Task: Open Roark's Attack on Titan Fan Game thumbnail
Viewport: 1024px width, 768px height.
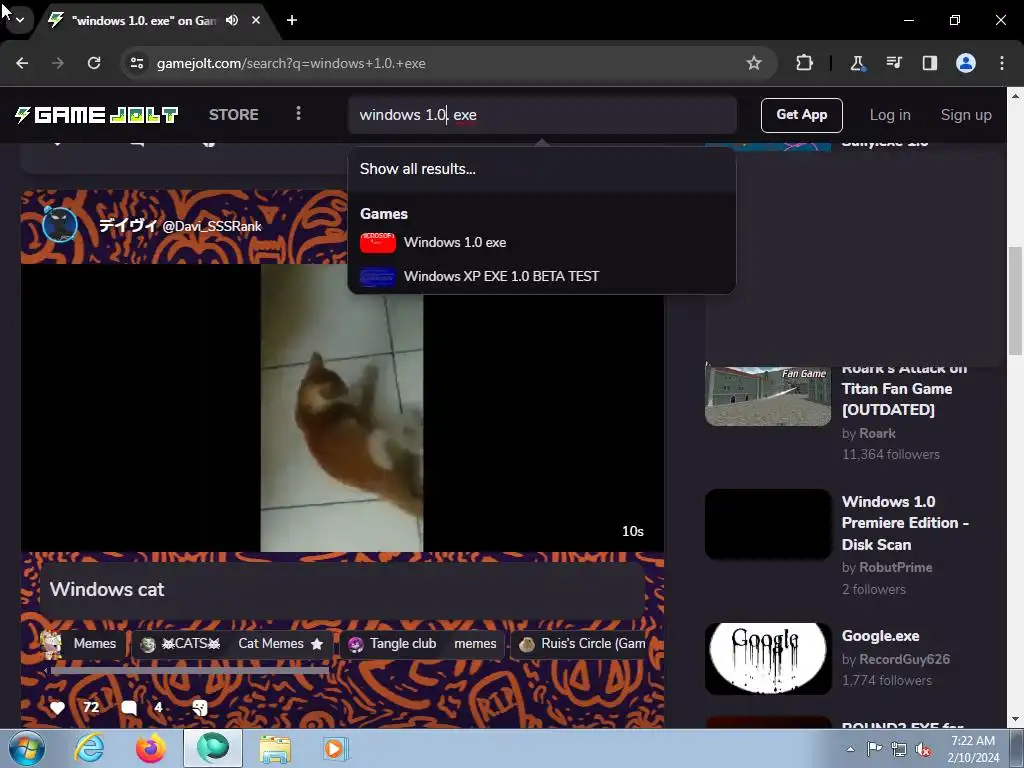Action: 768,396
